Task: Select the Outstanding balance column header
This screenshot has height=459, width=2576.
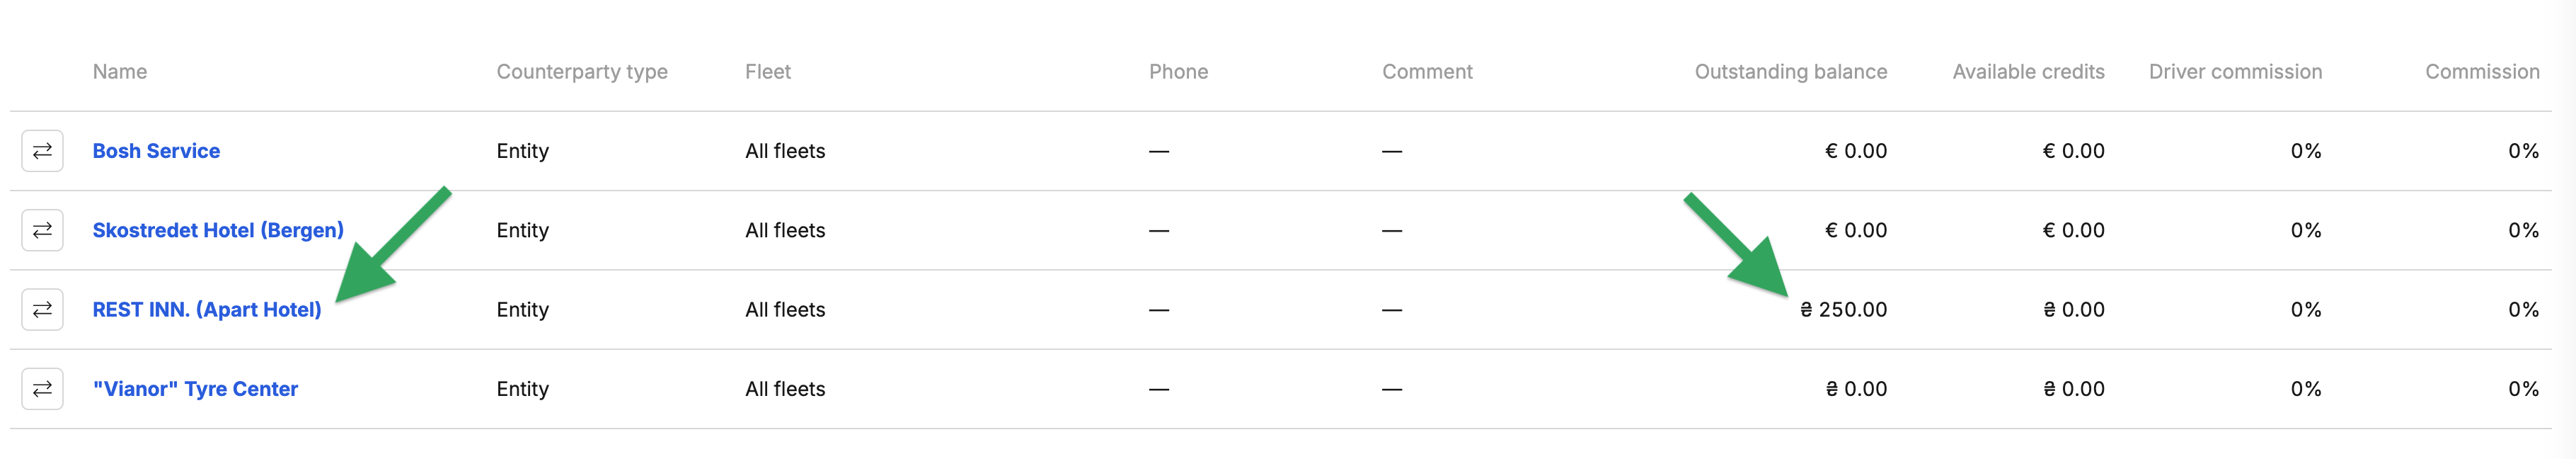Action: pos(1791,72)
